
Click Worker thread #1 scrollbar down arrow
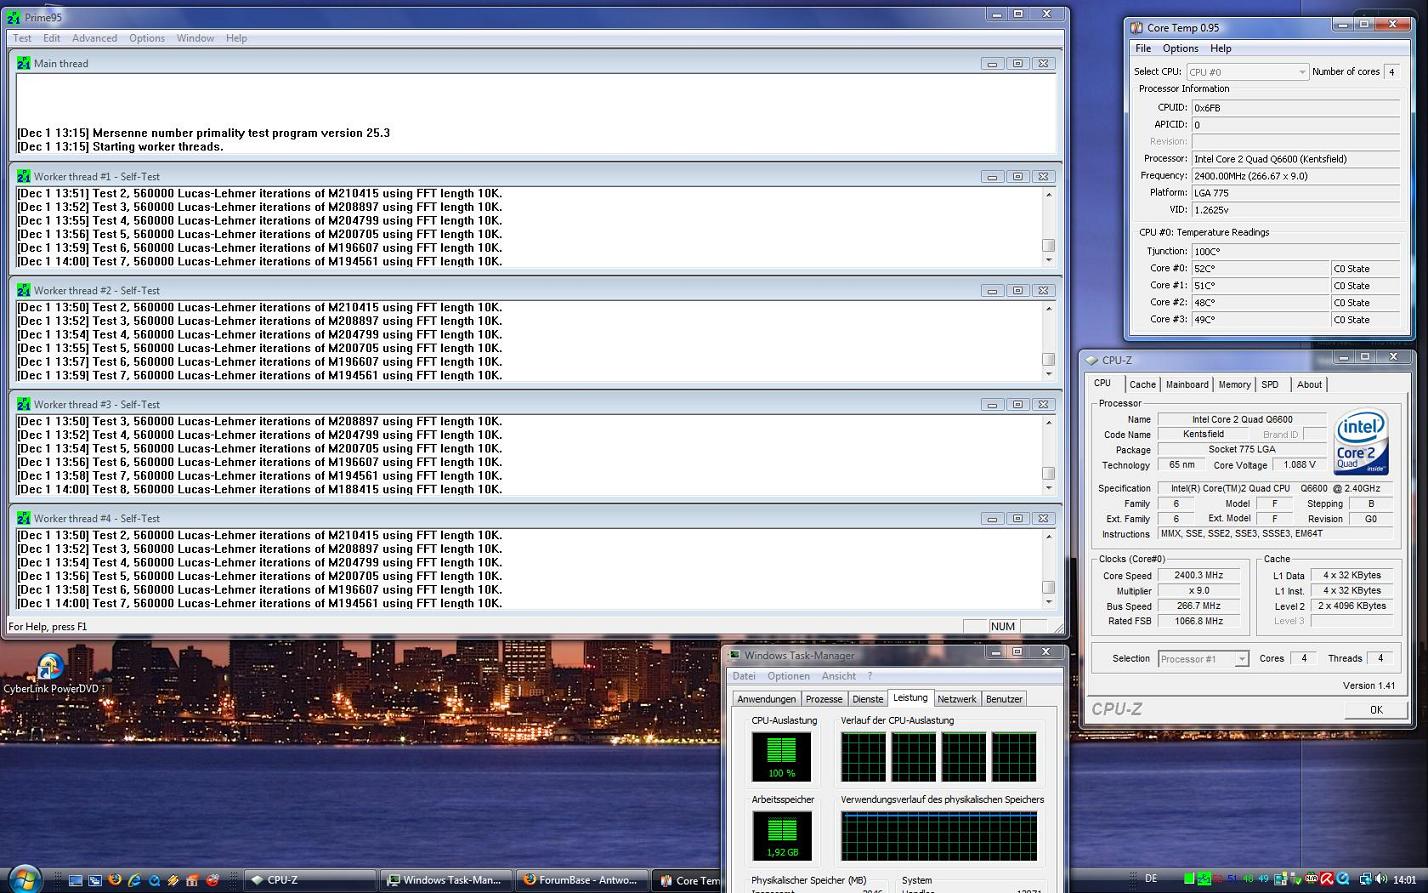1048,260
